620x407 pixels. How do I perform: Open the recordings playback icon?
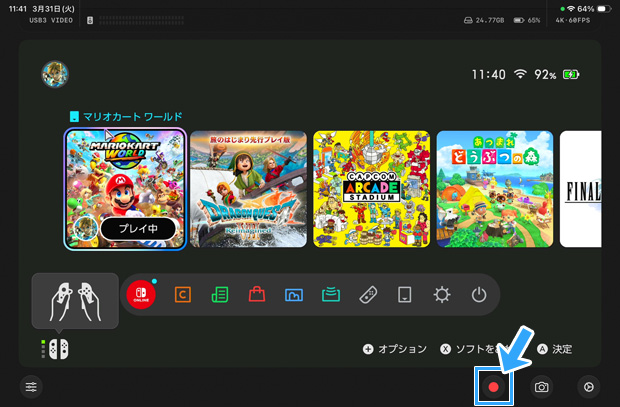tap(587, 387)
